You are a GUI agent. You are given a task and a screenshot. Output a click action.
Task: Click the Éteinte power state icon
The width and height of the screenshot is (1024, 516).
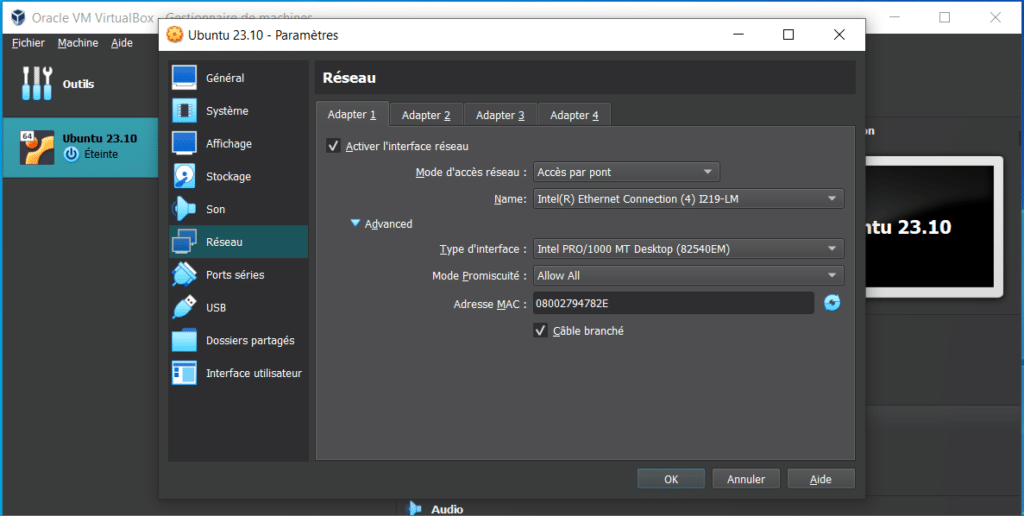click(x=71, y=155)
